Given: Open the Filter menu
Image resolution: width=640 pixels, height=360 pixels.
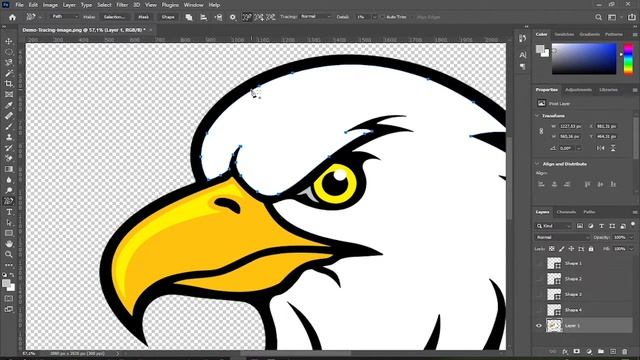Looking at the screenshot, I should [122, 5].
